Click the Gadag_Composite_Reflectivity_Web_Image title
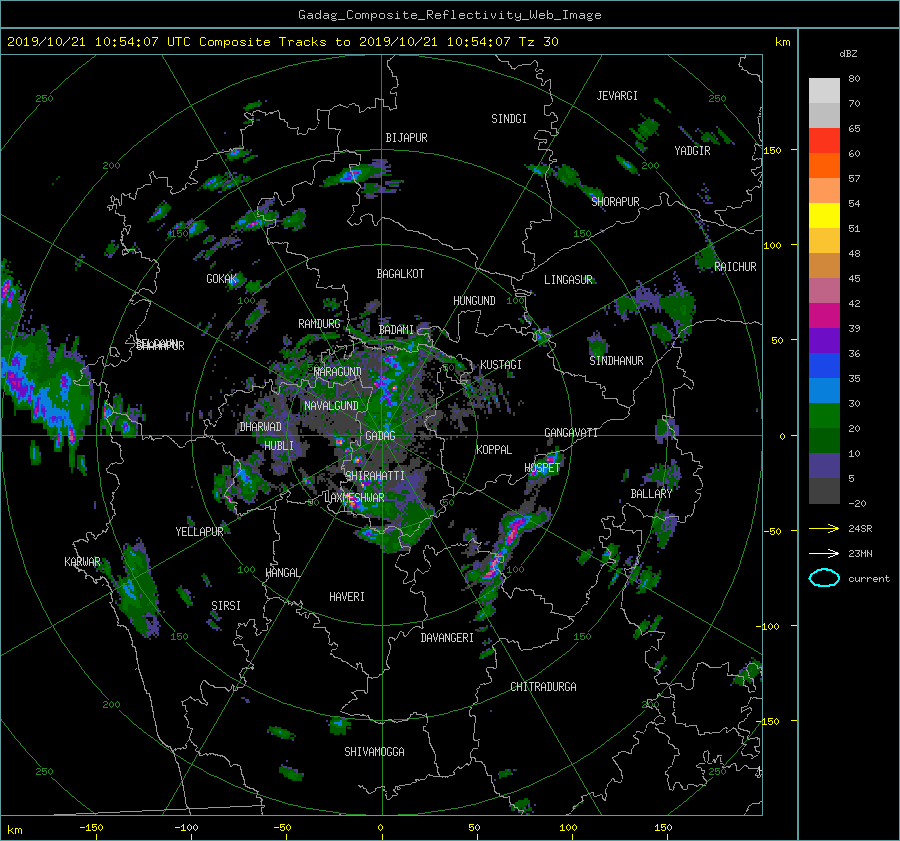The width and height of the screenshot is (900, 841). [449, 15]
